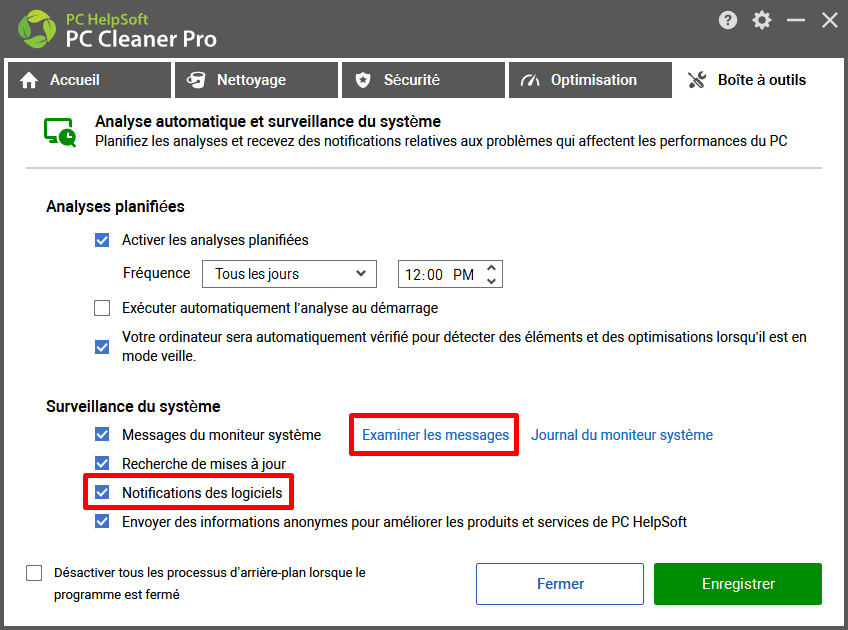
Task: Click the PC Cleaner Pro leaf logo
Action: (37, 29)
